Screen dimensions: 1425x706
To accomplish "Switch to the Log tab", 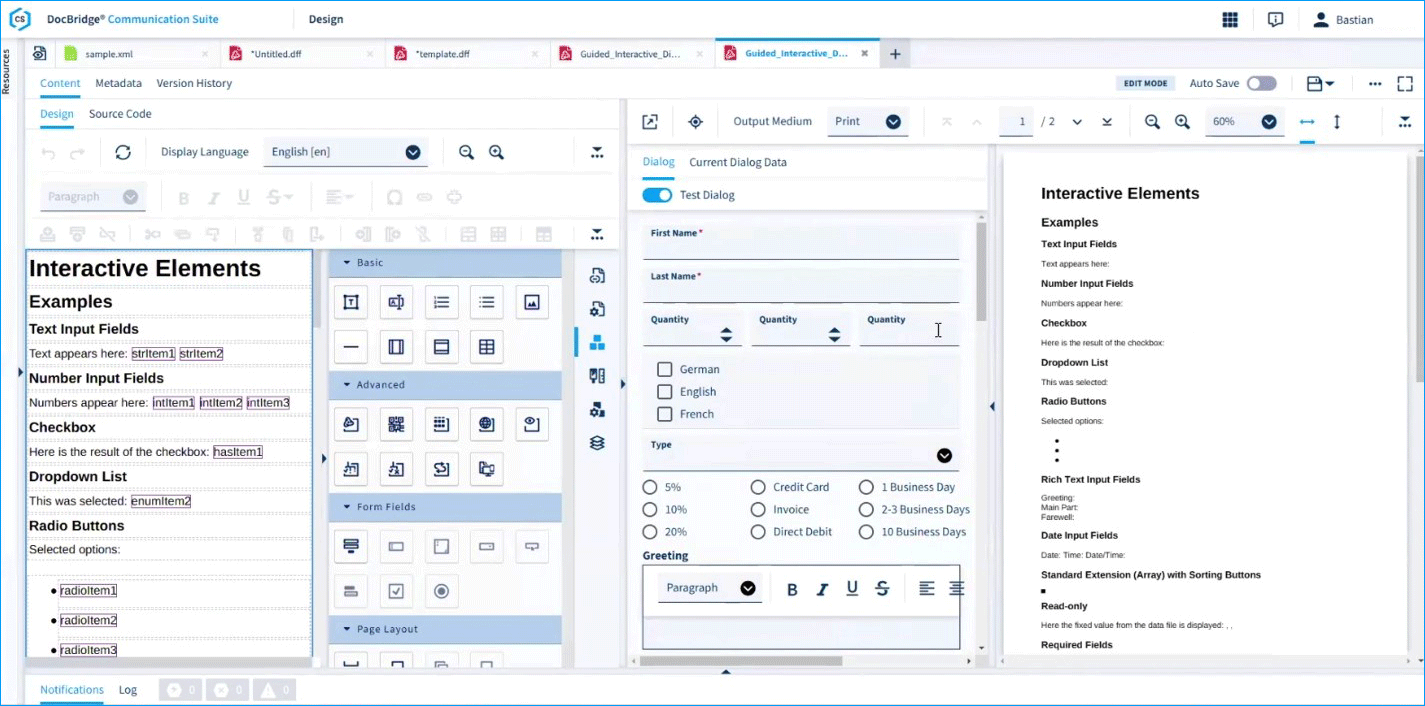I will 128,690.
